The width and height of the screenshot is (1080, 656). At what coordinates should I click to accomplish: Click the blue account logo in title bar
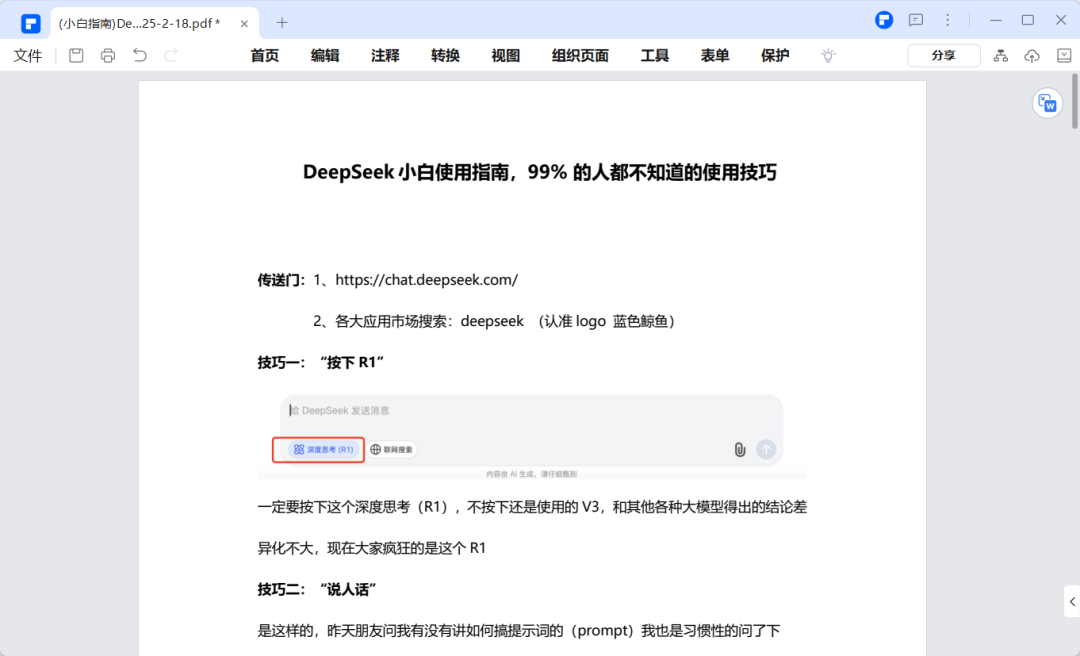pos(884,20)
